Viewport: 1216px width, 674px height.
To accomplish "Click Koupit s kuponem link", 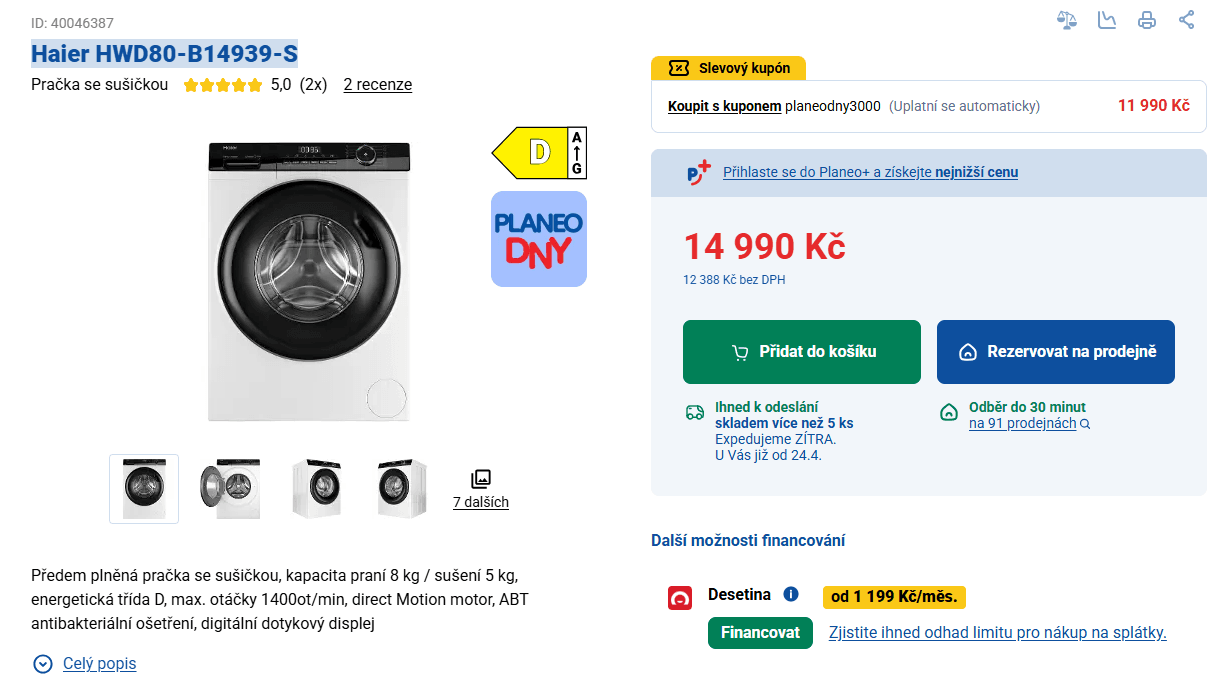I will point(725,106).
